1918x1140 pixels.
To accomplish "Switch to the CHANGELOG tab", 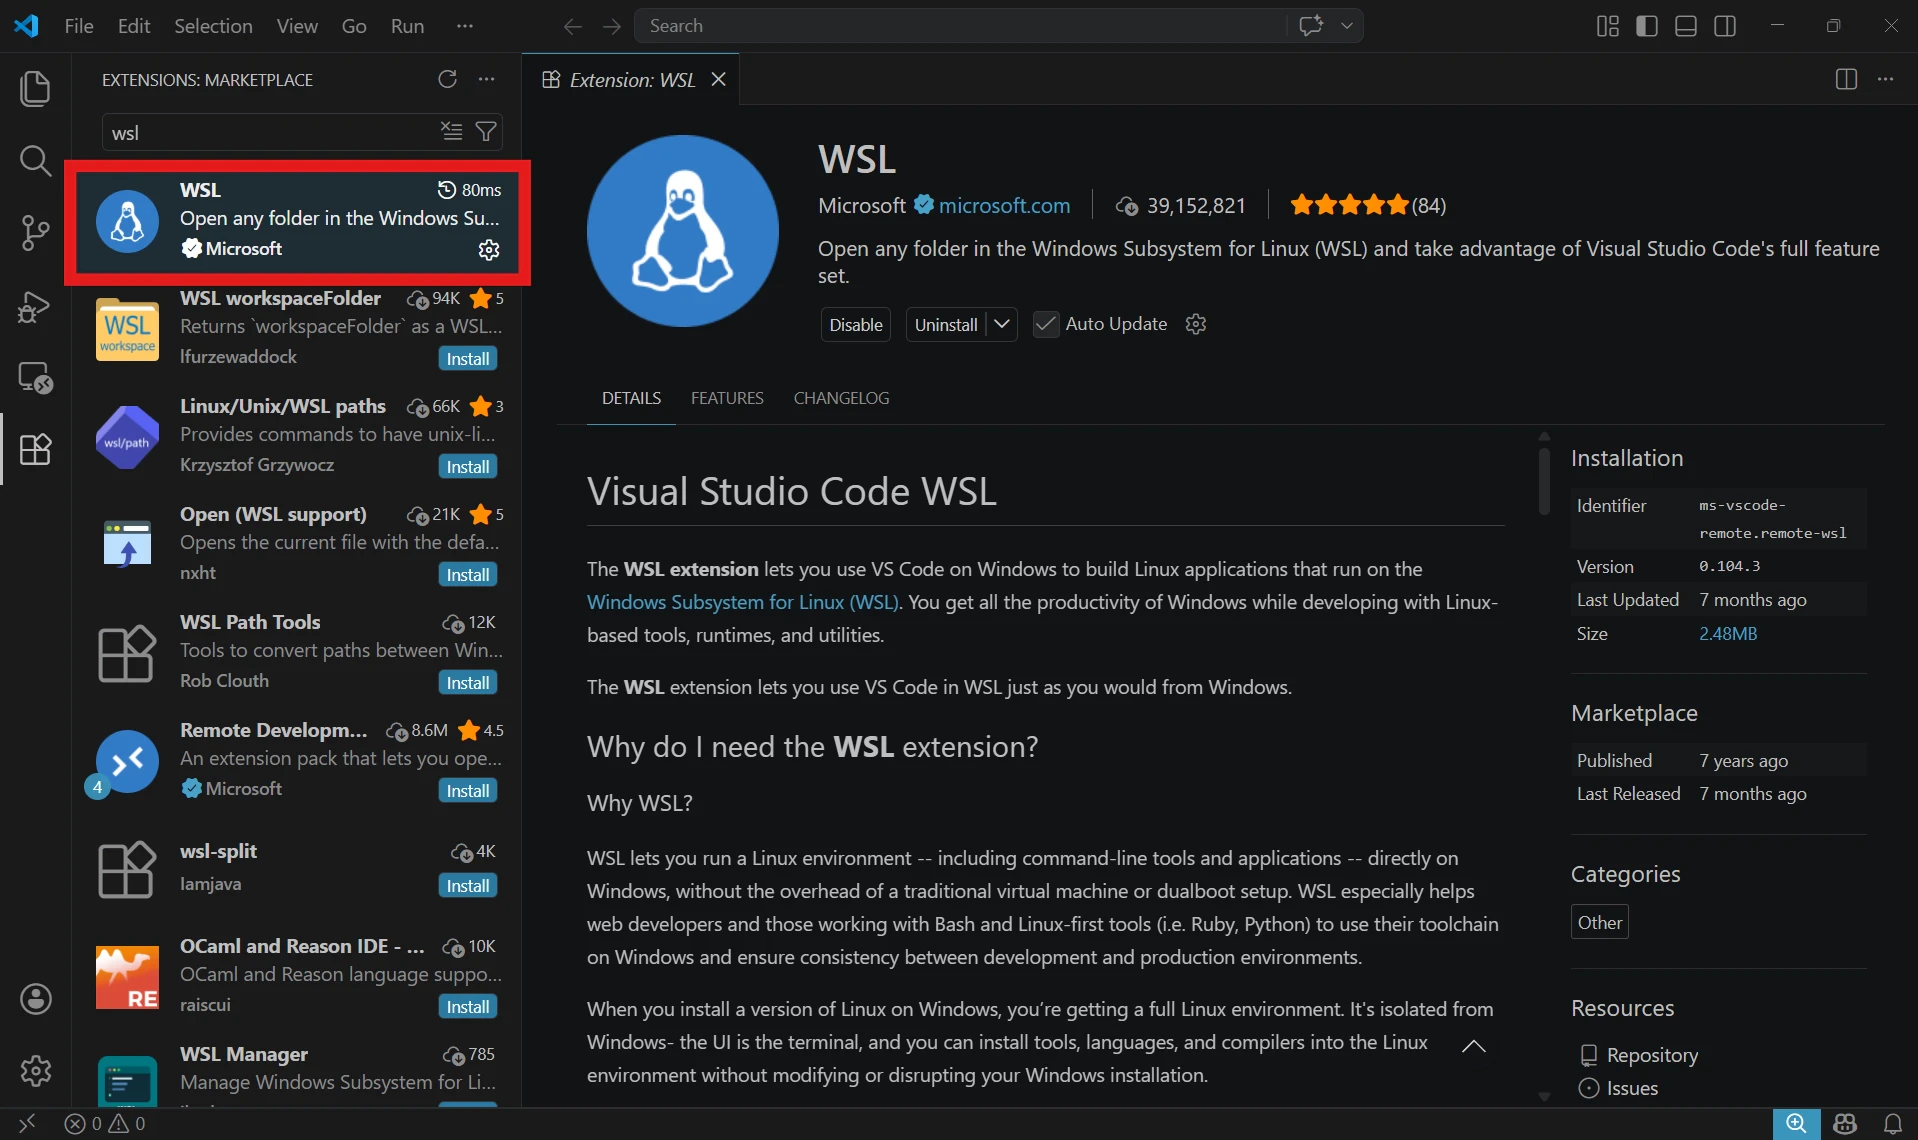I will pyautogui.click(x=841, y=398).
